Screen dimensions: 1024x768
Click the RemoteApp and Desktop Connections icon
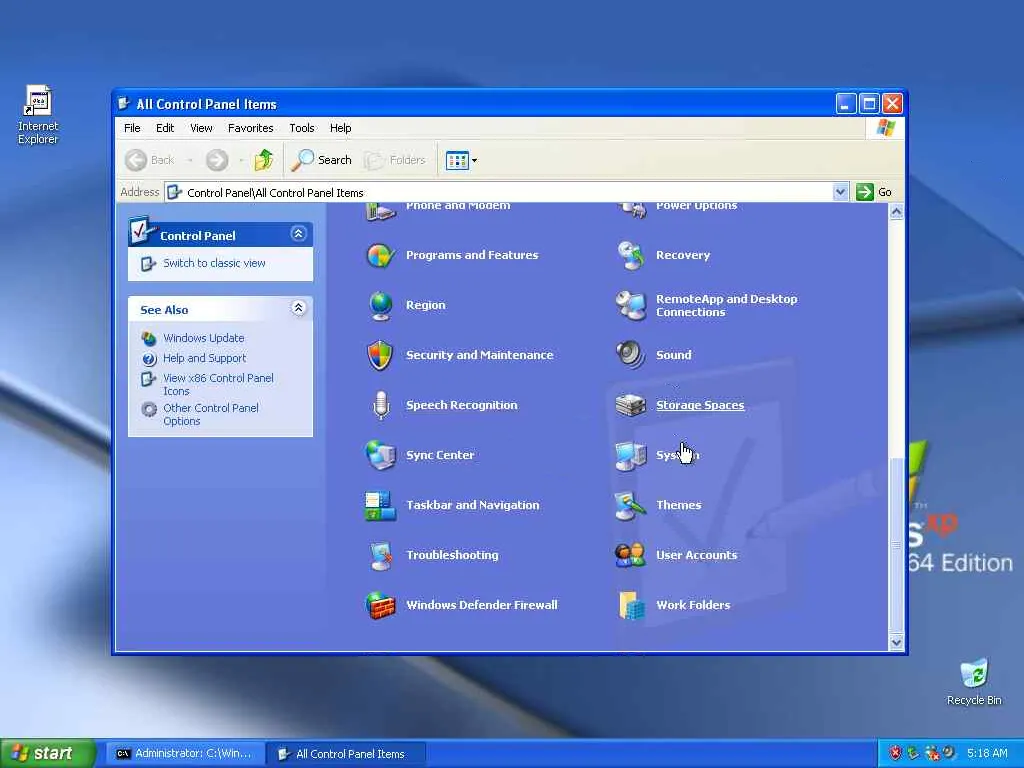click(630, 306)
